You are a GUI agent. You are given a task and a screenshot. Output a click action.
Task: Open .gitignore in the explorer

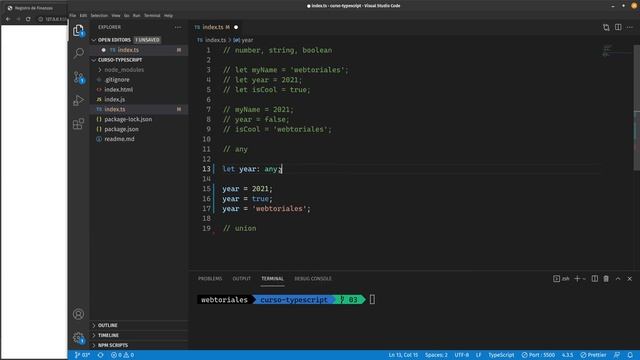coord(117,80)
